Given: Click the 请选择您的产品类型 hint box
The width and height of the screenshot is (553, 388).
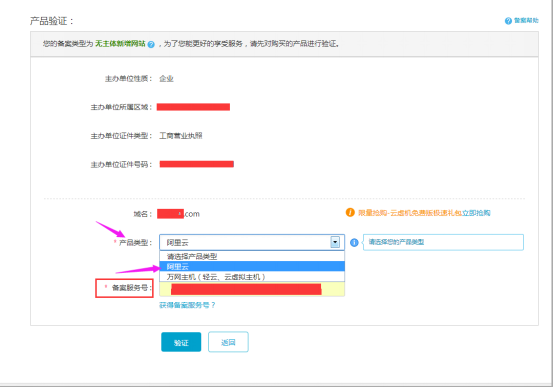Looking at the screenshot, I should [x=443, y=242].
